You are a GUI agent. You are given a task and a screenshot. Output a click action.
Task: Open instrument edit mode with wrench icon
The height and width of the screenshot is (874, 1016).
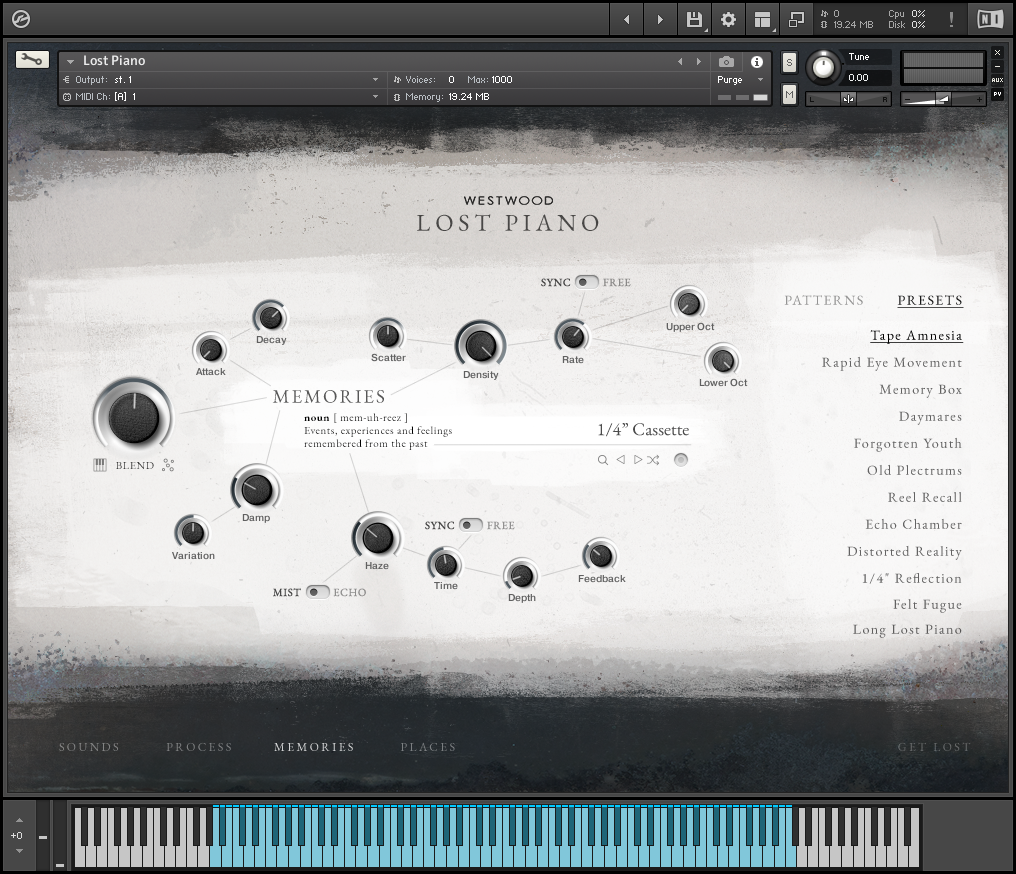pos(32,60)
